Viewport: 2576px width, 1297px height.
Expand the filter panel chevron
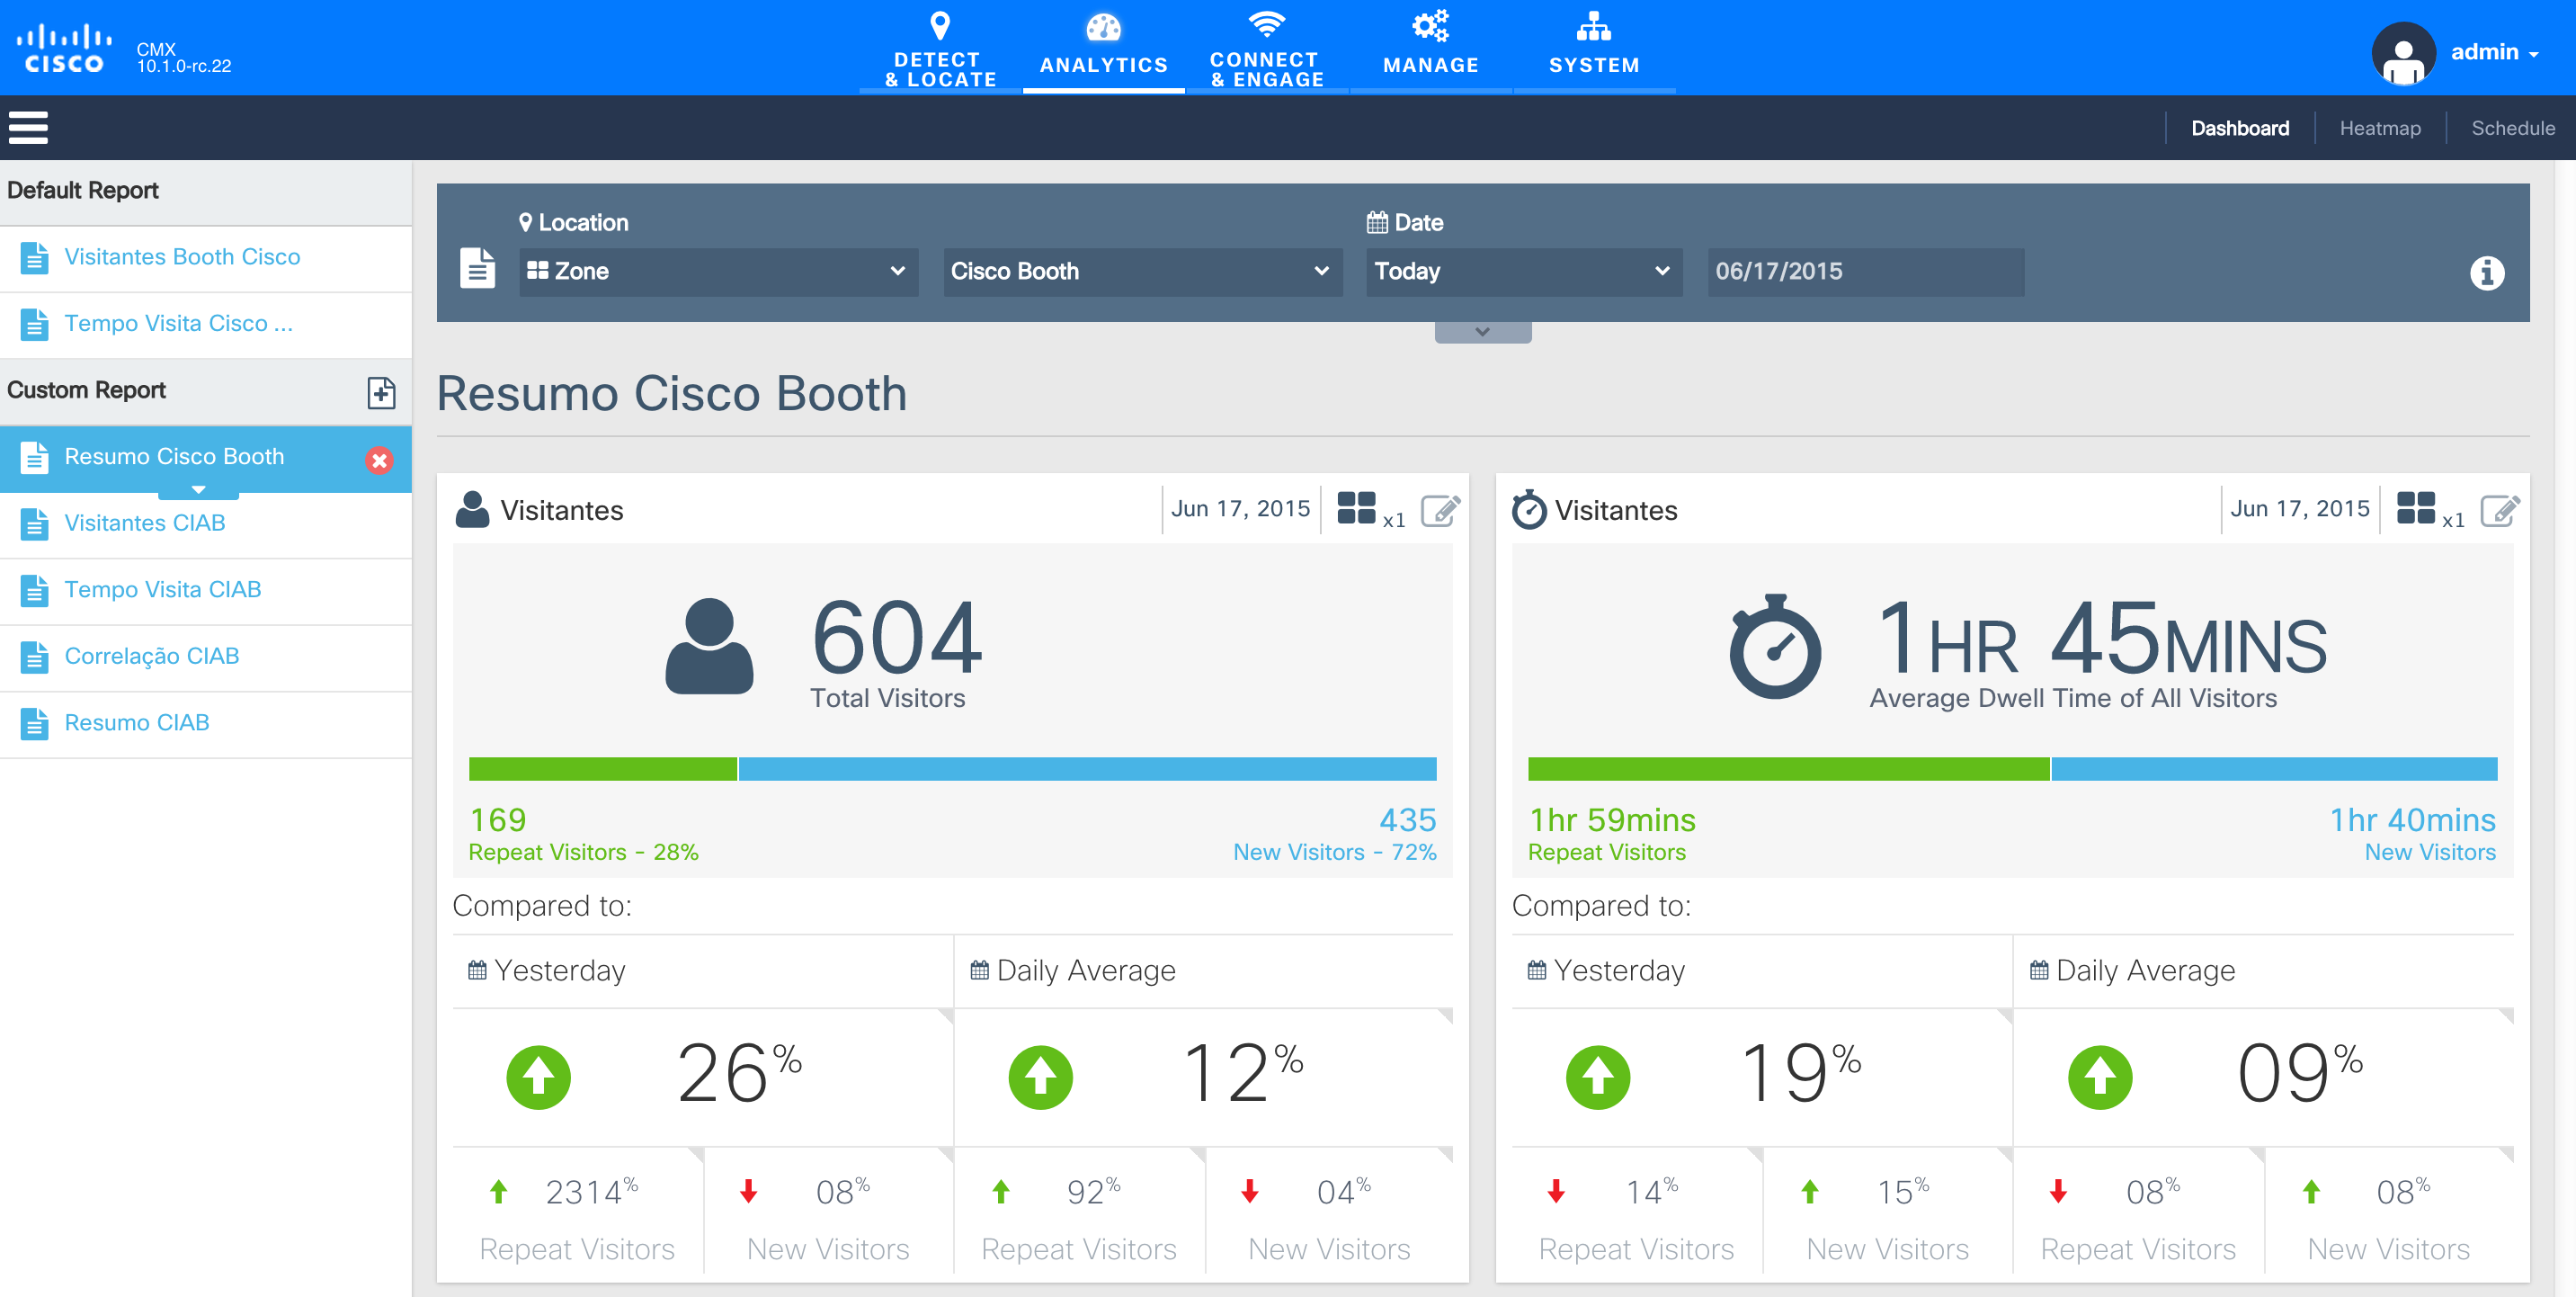[1482, 332]
